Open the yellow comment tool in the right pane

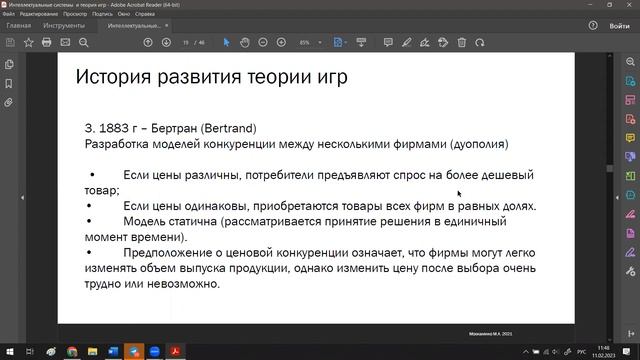[631, 138]
